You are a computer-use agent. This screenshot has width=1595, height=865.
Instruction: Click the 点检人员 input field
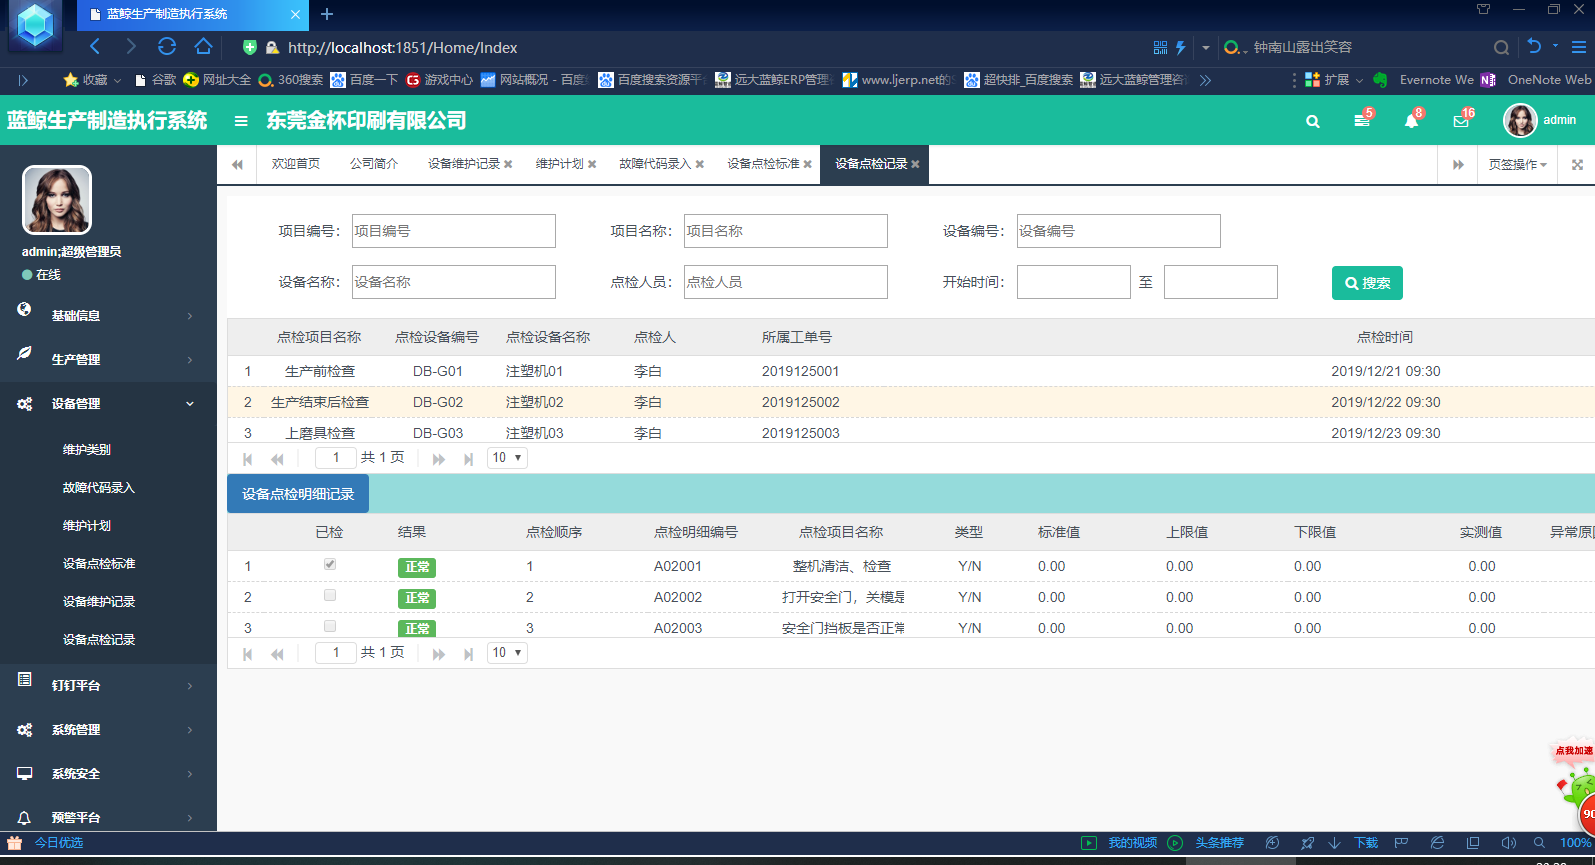[x=785, y=282]
